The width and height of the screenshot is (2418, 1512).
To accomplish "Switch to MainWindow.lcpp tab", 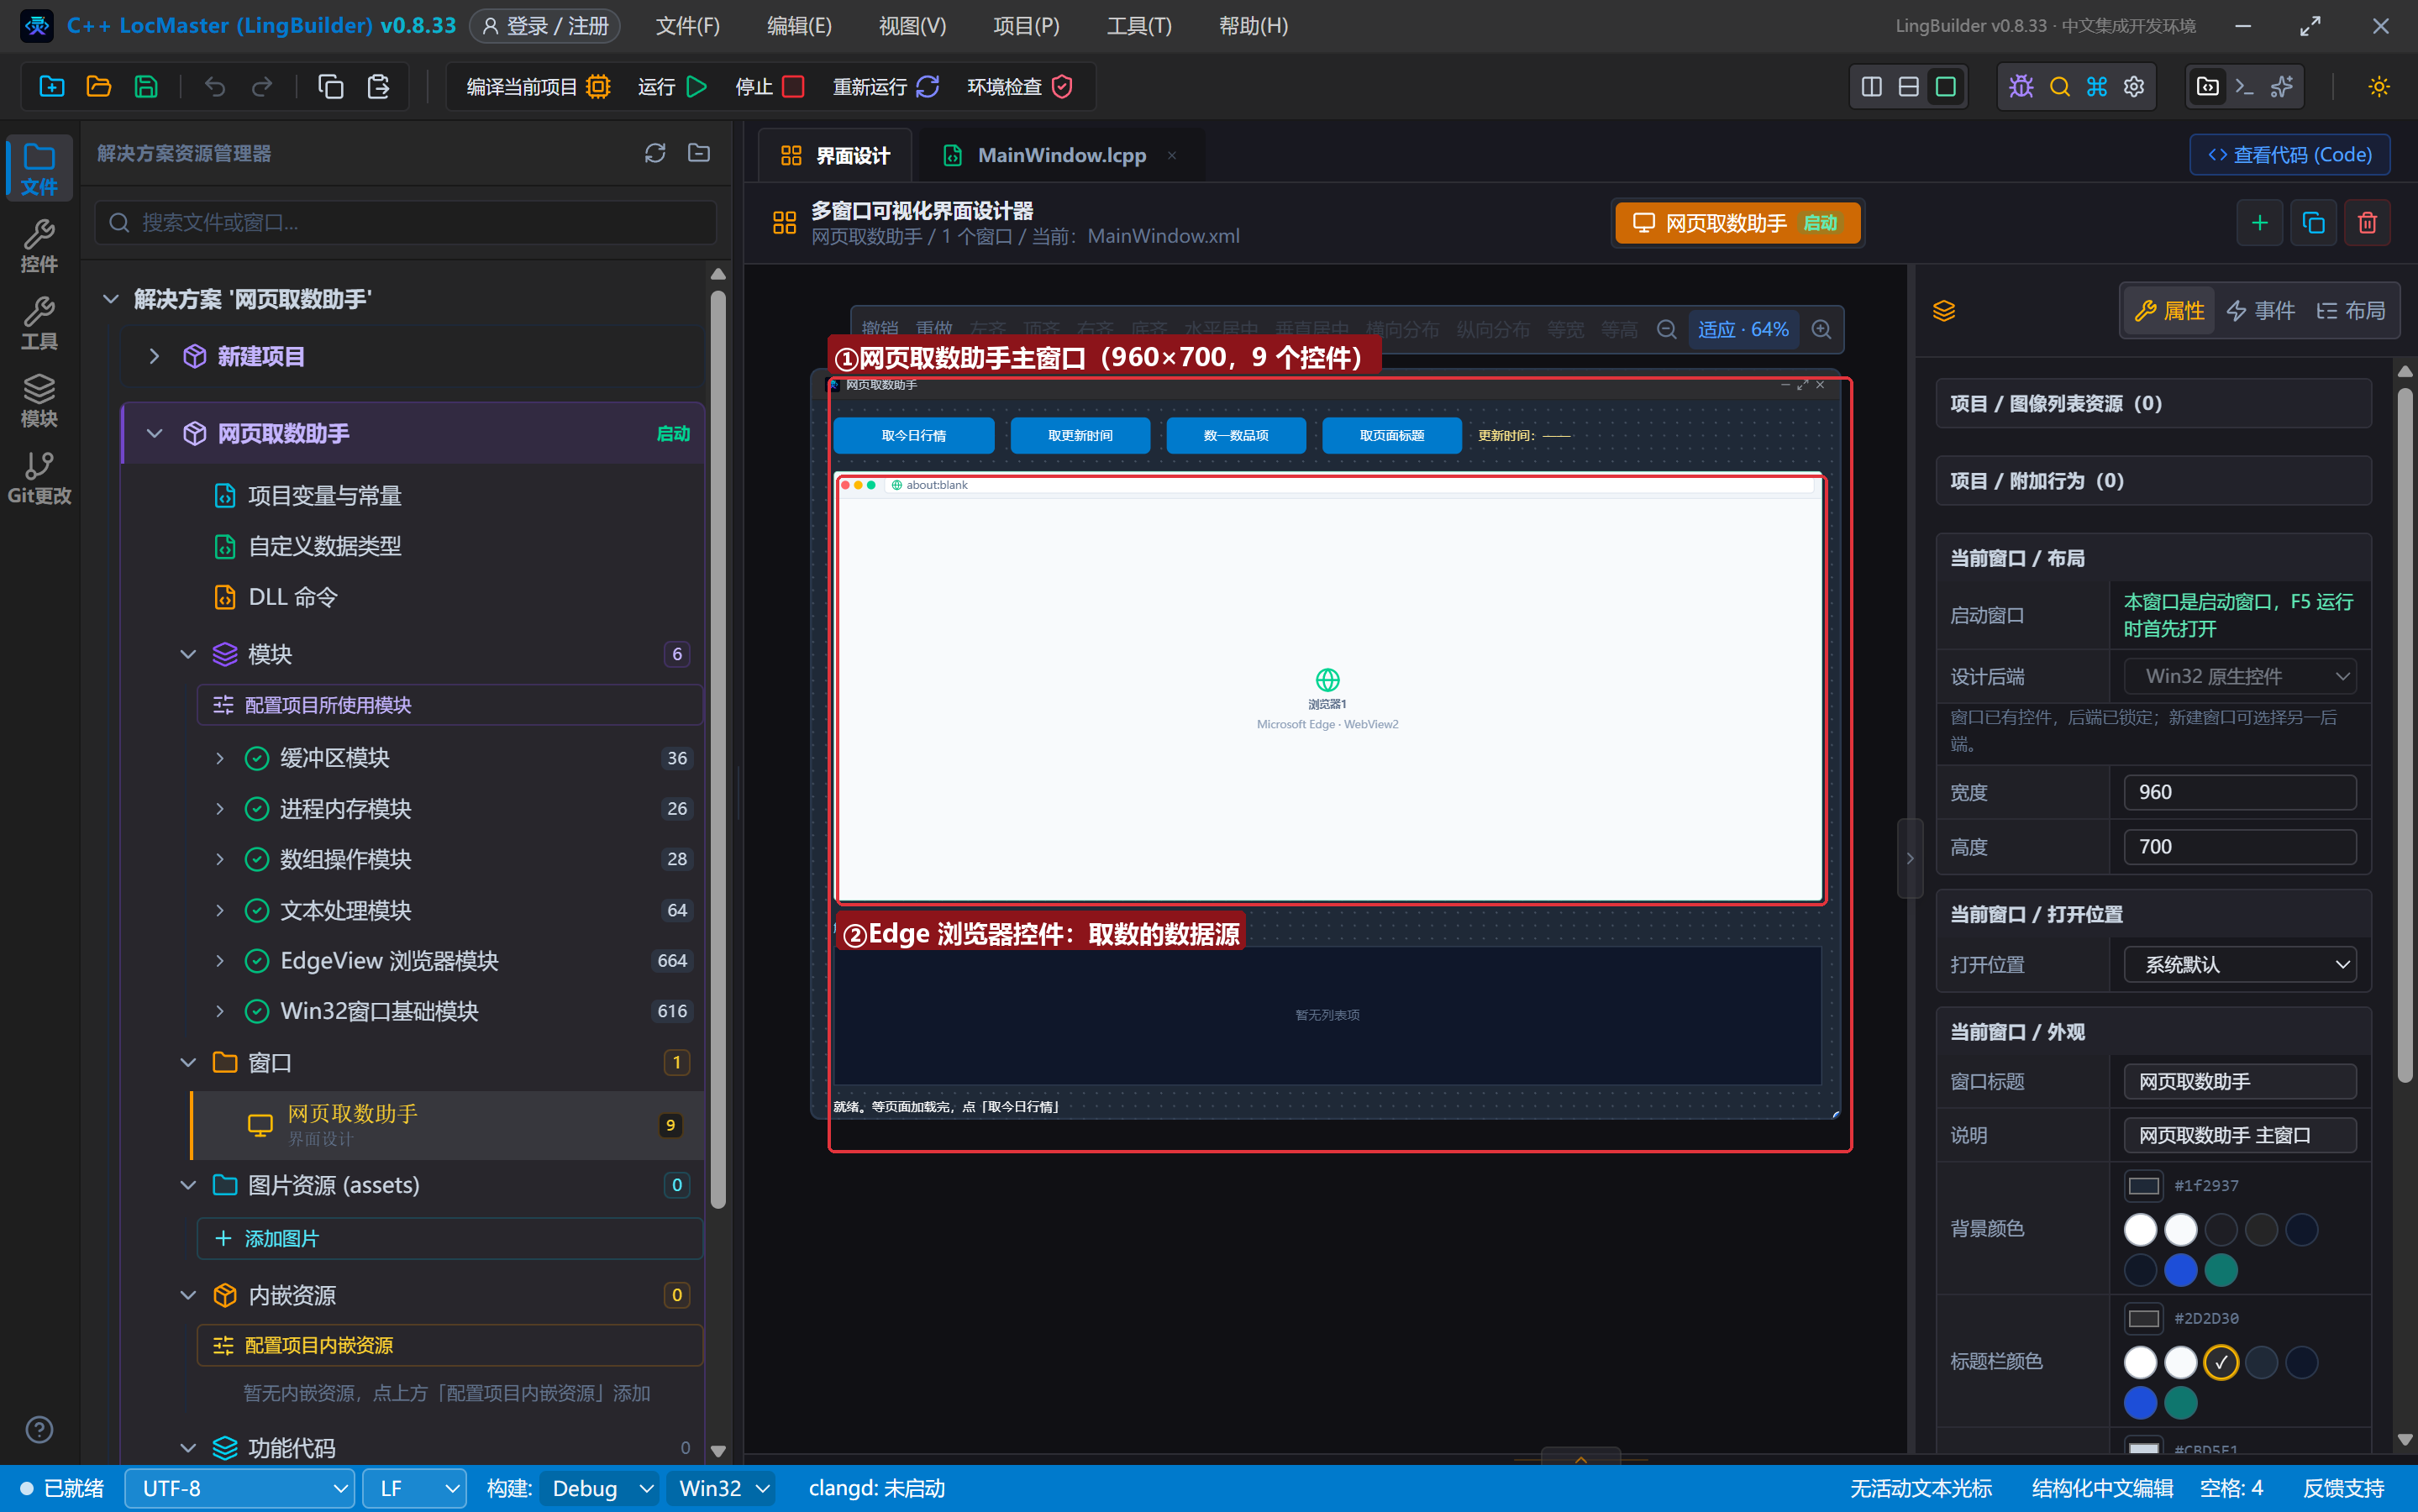I will pyautogui.click(x=1061, y=155).
